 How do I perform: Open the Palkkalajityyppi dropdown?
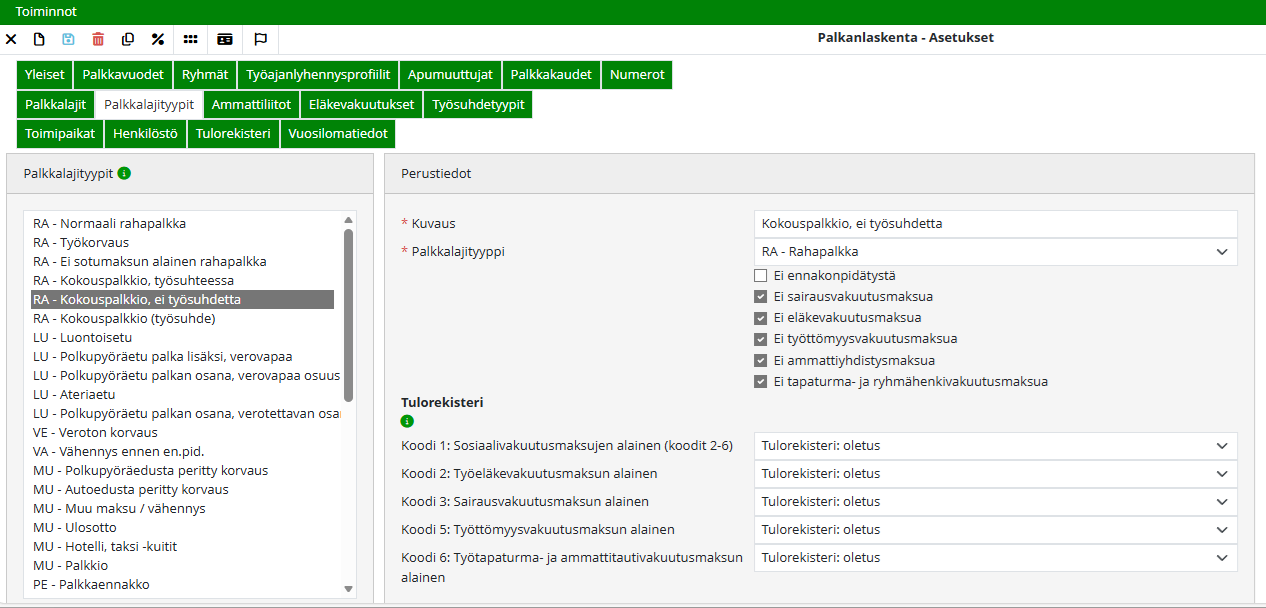pos(1221,252)
